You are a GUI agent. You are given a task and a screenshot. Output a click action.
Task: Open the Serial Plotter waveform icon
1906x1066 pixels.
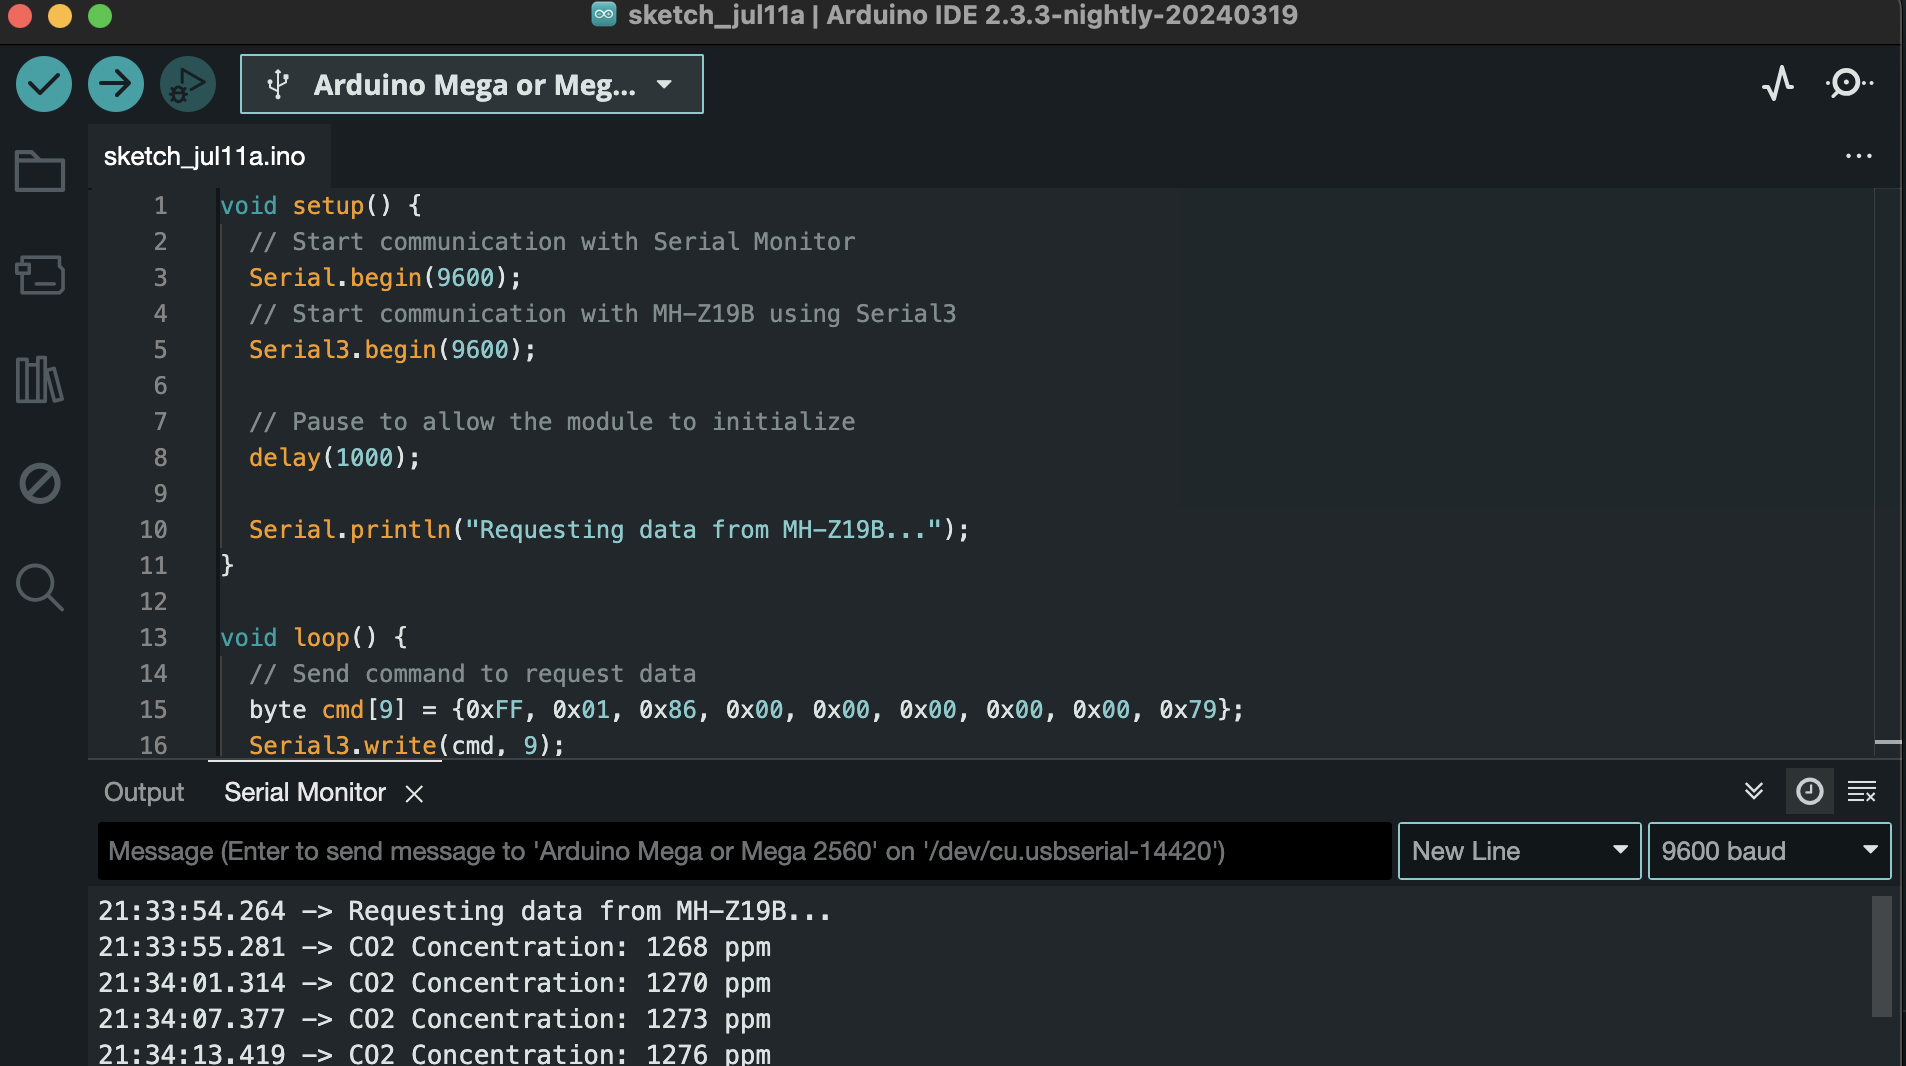click(x=1778, y=83)
